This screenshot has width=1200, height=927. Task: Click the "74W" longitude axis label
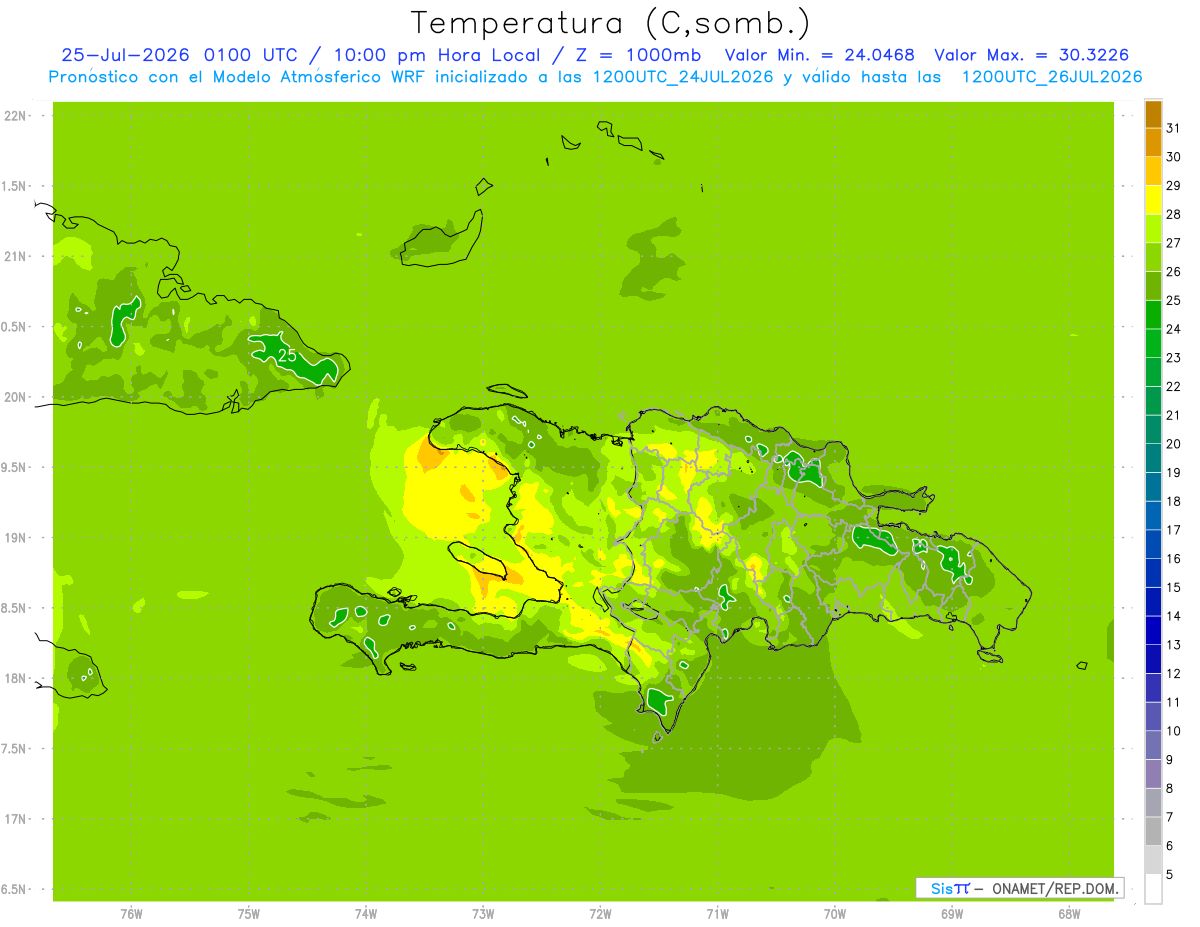(x=366, y=914)
